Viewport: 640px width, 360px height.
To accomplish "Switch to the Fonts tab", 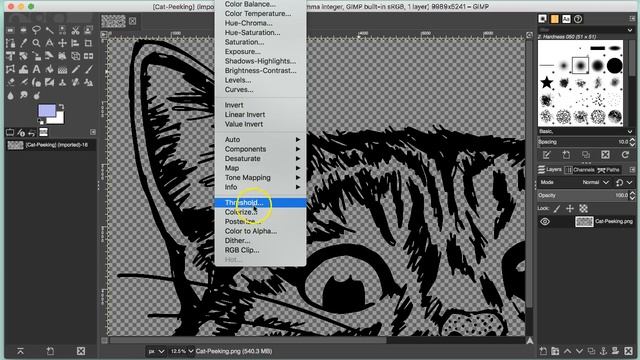I will [x=566, y=19].
